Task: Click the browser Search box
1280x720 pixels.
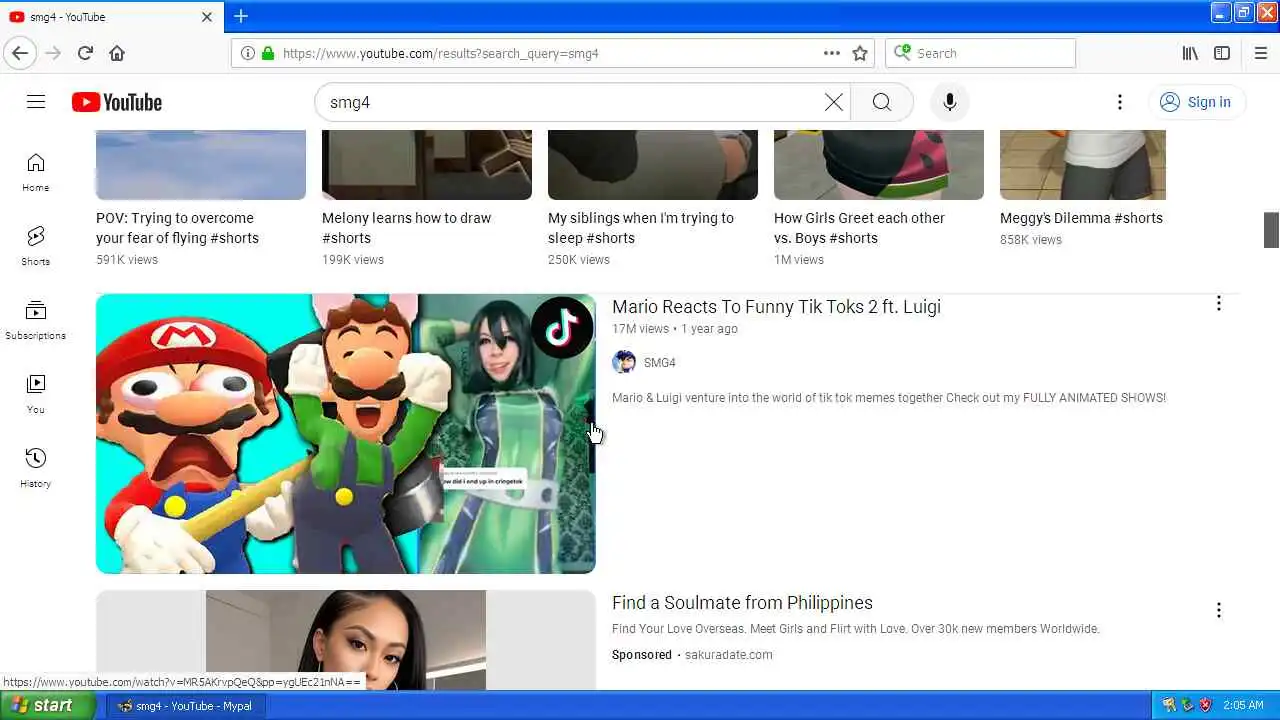Action: (980, 53)
